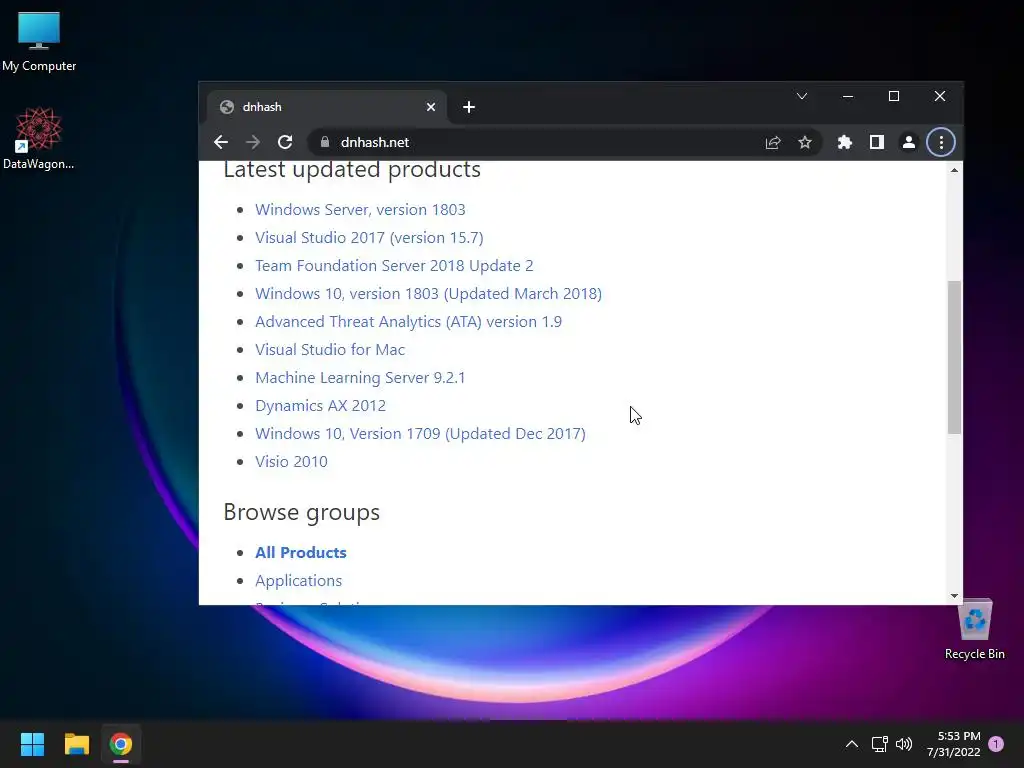Open the Windows Start menu

click(x=32, y=744)
